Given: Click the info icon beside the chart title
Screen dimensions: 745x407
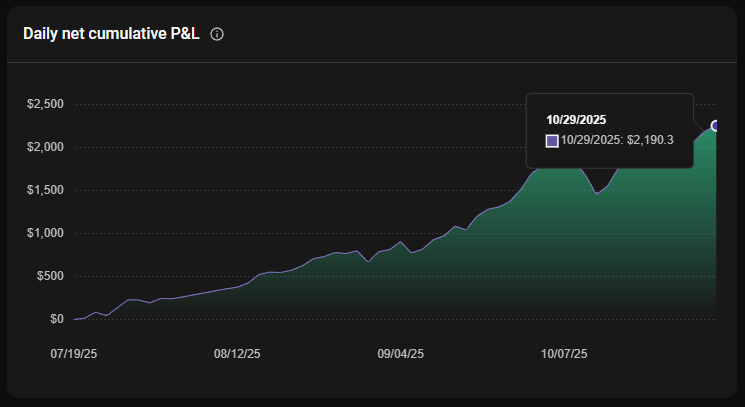Looking at the screenshot, I should 217,34.
